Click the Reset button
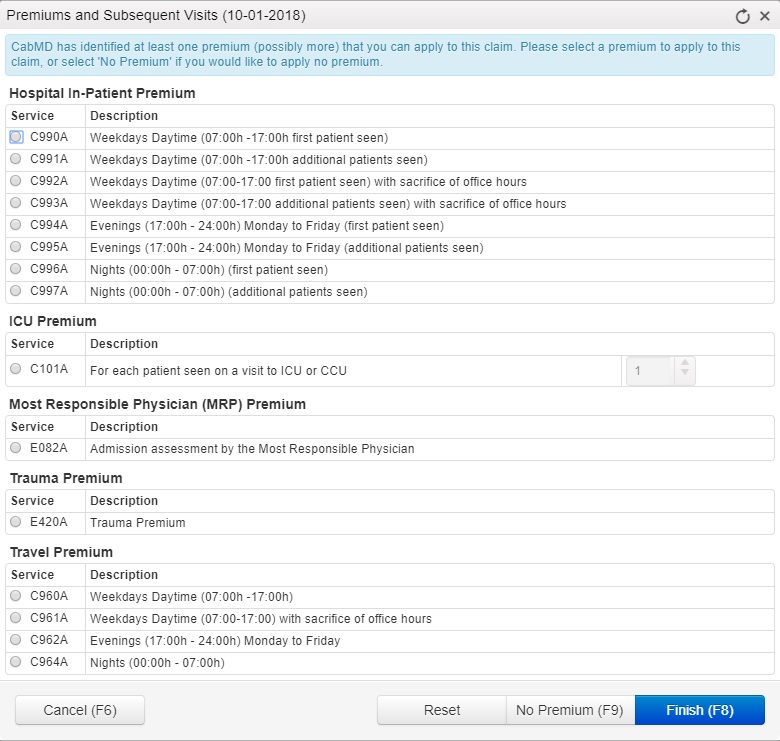Image resolution: width=780 pixels, height=741 pixels. tap(441, 710)
